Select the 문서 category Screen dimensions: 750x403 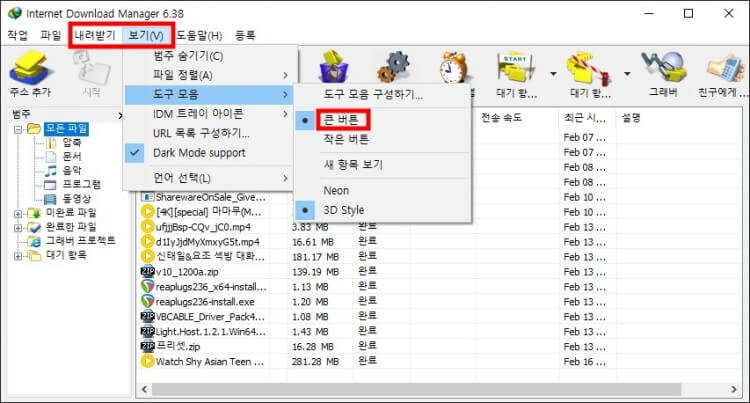pyautogui.click(x=72, y=156)
